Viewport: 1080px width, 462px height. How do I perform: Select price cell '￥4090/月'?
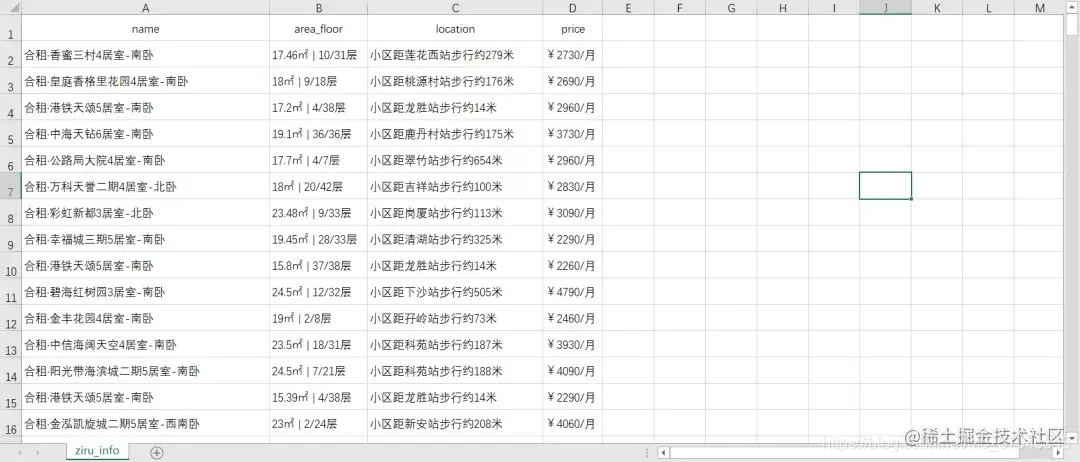(x=572, y=371)
